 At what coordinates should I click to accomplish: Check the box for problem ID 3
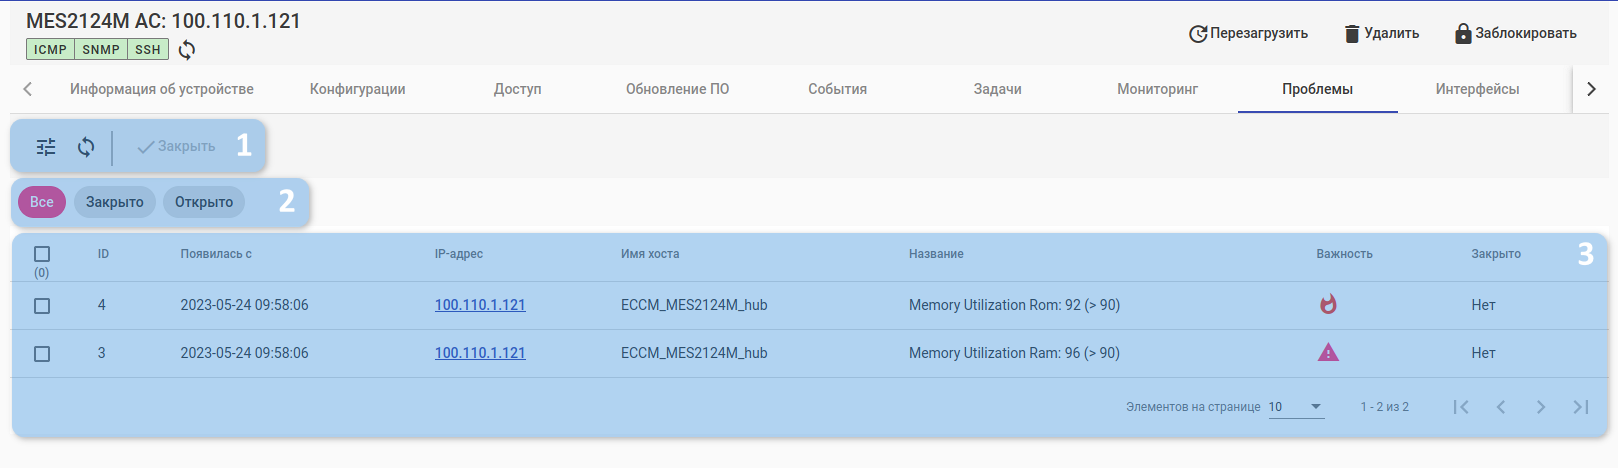coord(42,354)
